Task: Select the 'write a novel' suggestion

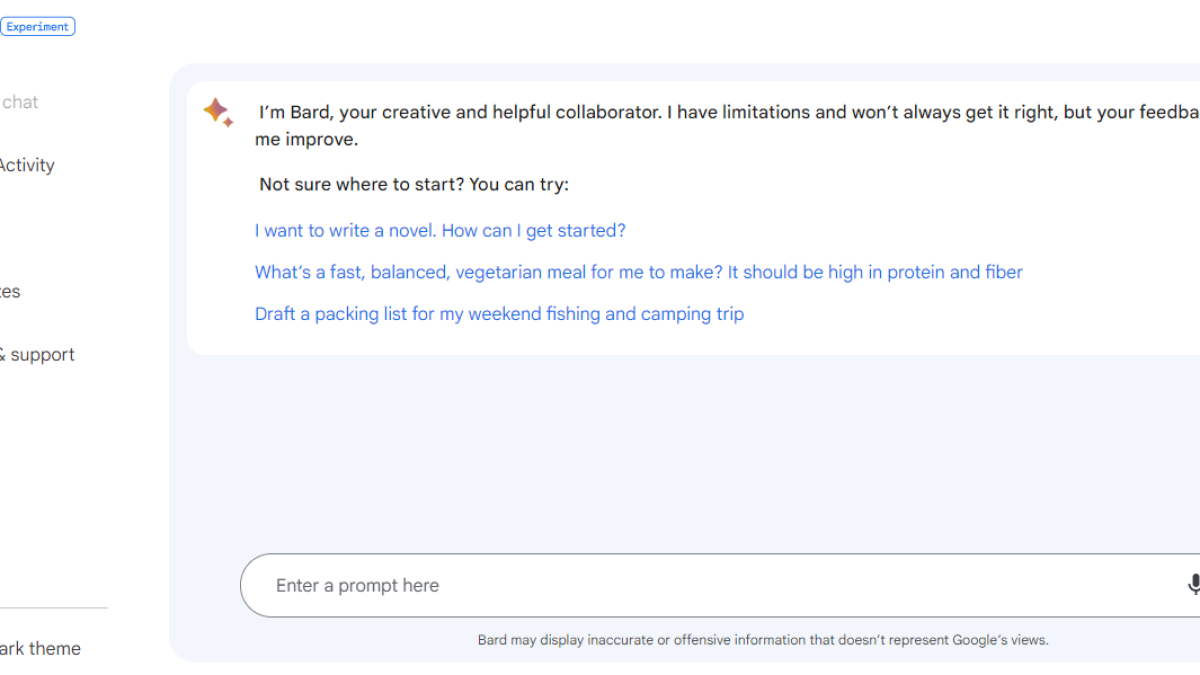Action: coord(440,230)
